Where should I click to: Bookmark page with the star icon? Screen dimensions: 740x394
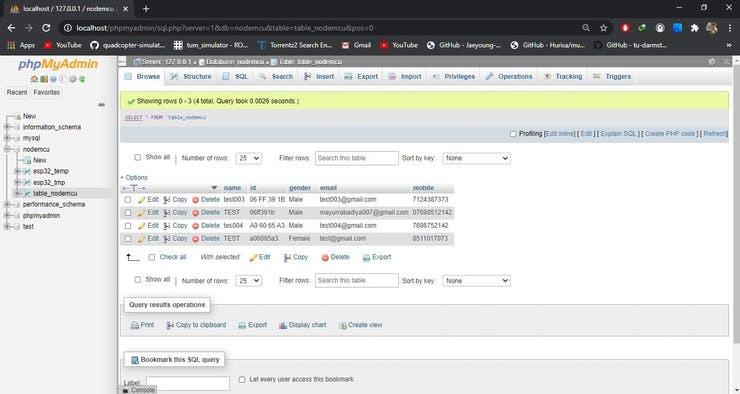coord(603,28)
